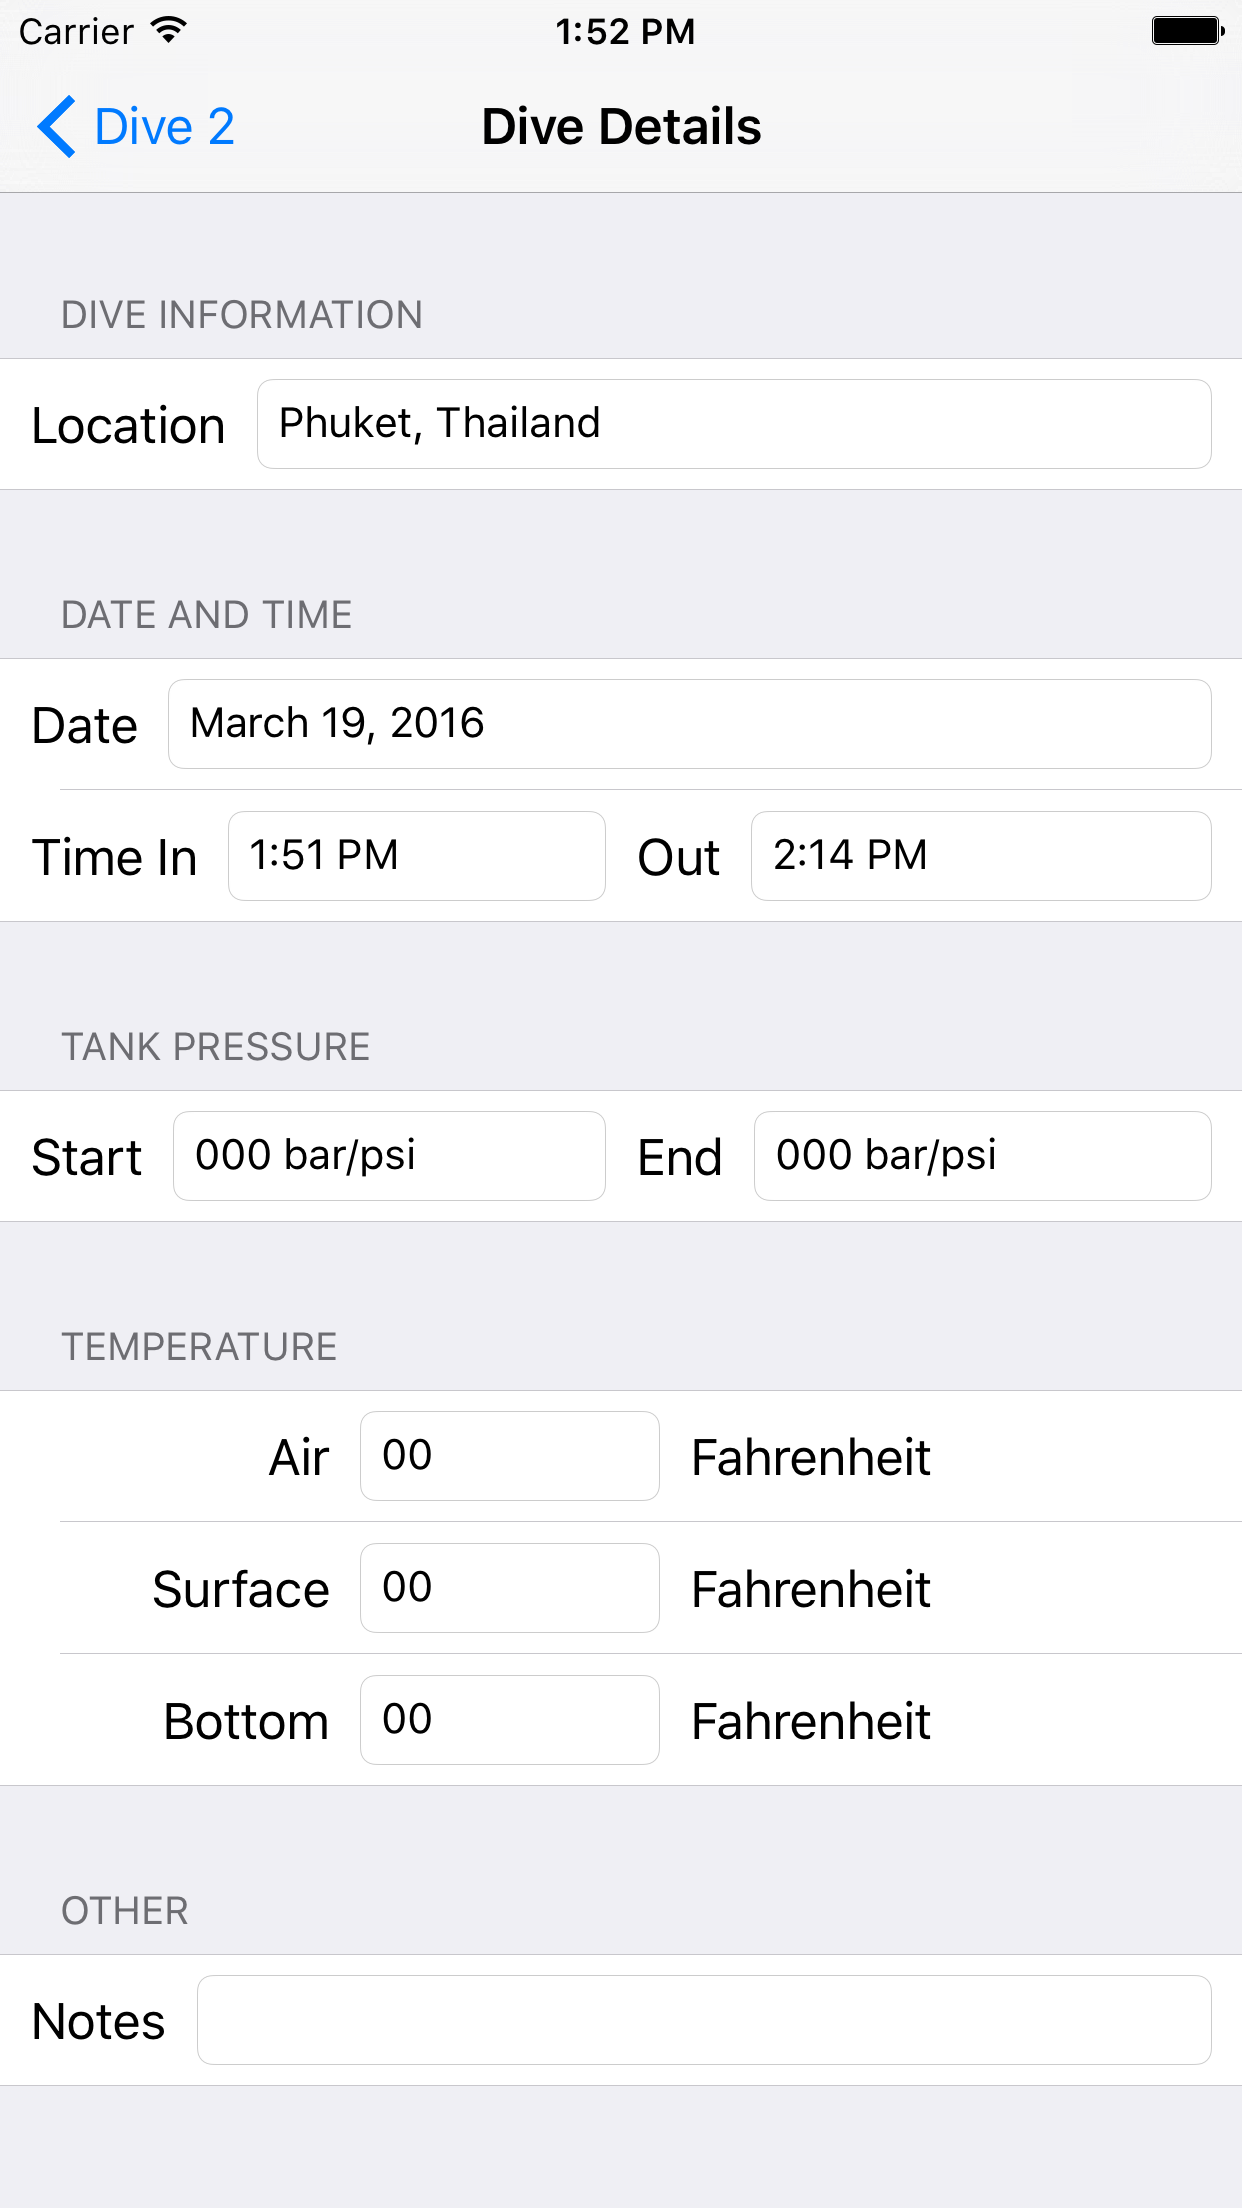Tap the battery indicator icon
This screenshot has height=2208, width=1242.
[1188, 31]
